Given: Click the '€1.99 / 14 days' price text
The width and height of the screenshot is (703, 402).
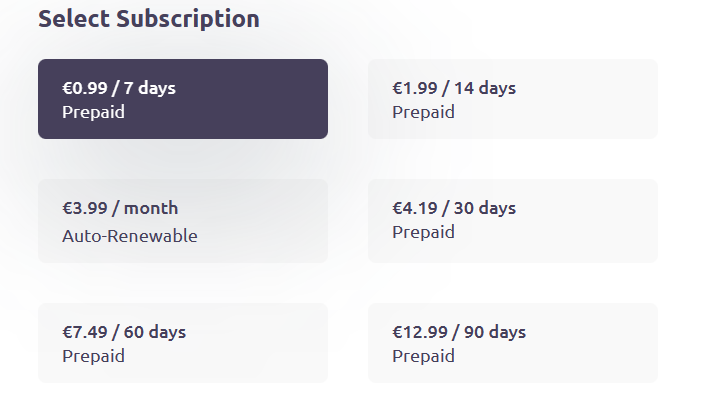Looking at the screenshot, I should pyautogui.click(x=454, y=88).
